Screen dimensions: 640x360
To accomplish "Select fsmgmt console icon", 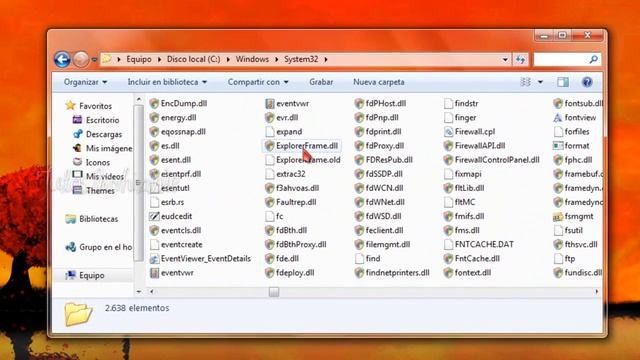I will [x=558, y=216].
